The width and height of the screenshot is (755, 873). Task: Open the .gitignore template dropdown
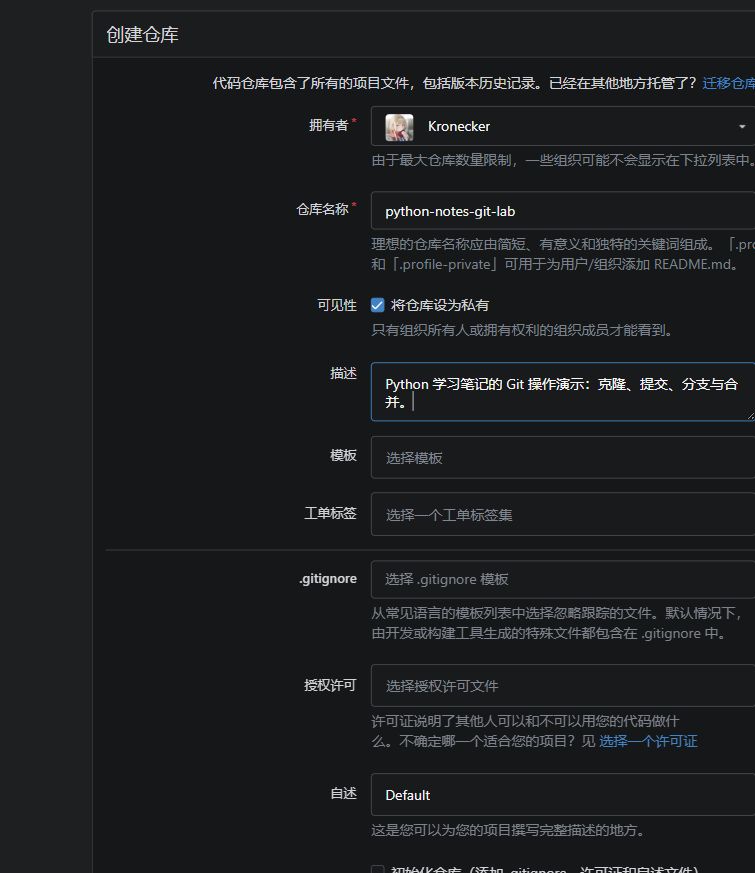(x=563, y=579)
